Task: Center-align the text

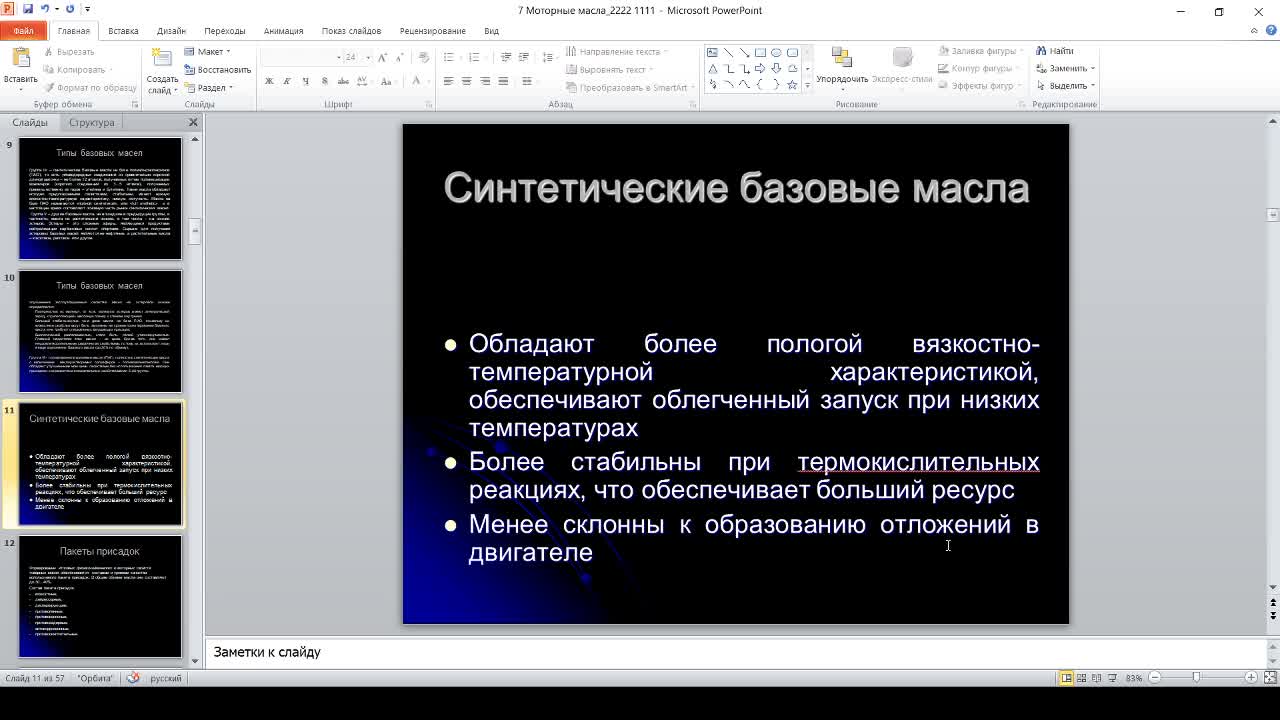Action: [466, 81]
